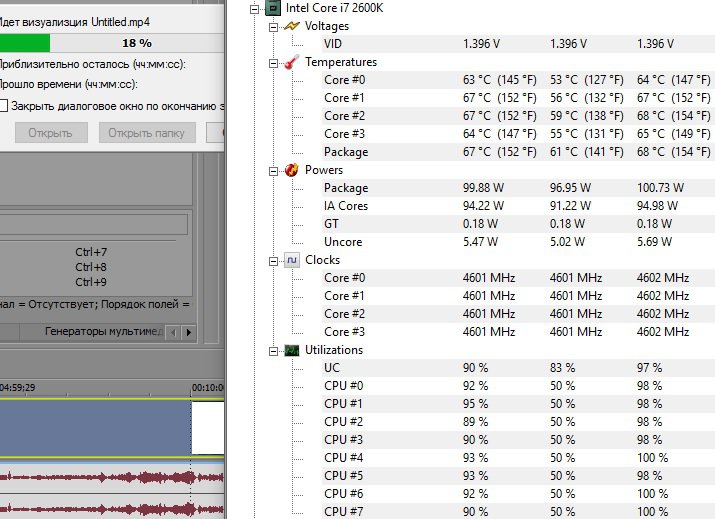
Task: Collapse the Powers tree section
Action: [273, 171]
